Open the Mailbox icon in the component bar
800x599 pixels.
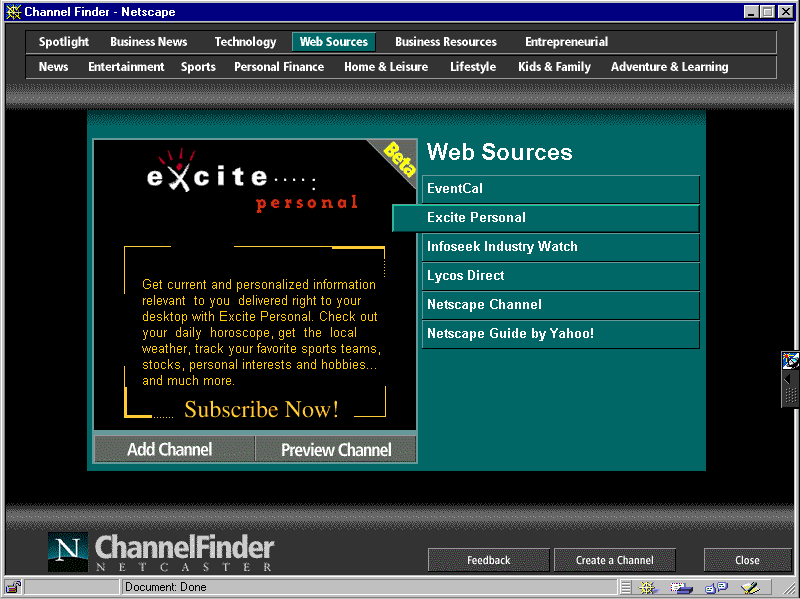click(681, 588)
